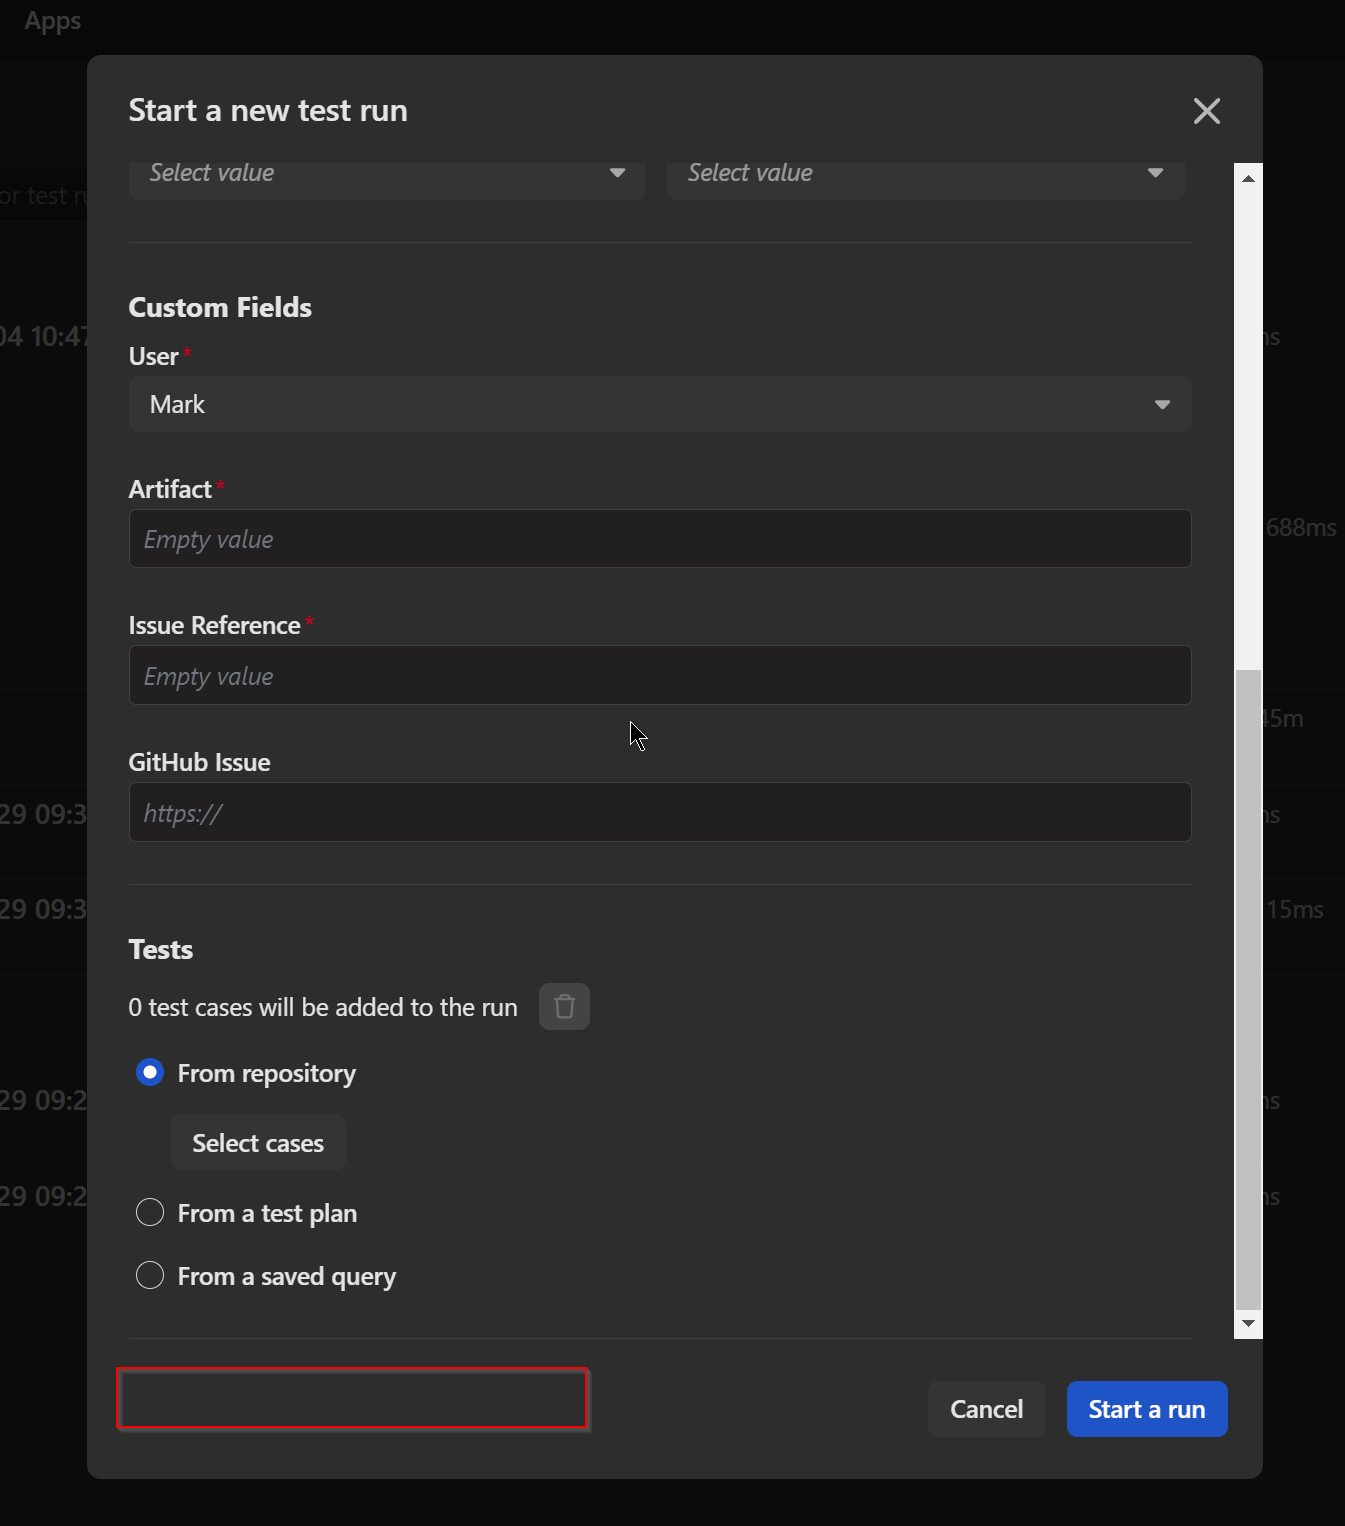Viewport: 1345px width, 1526px height.
Task: Select the From a saved query option
Action: 150,1276
